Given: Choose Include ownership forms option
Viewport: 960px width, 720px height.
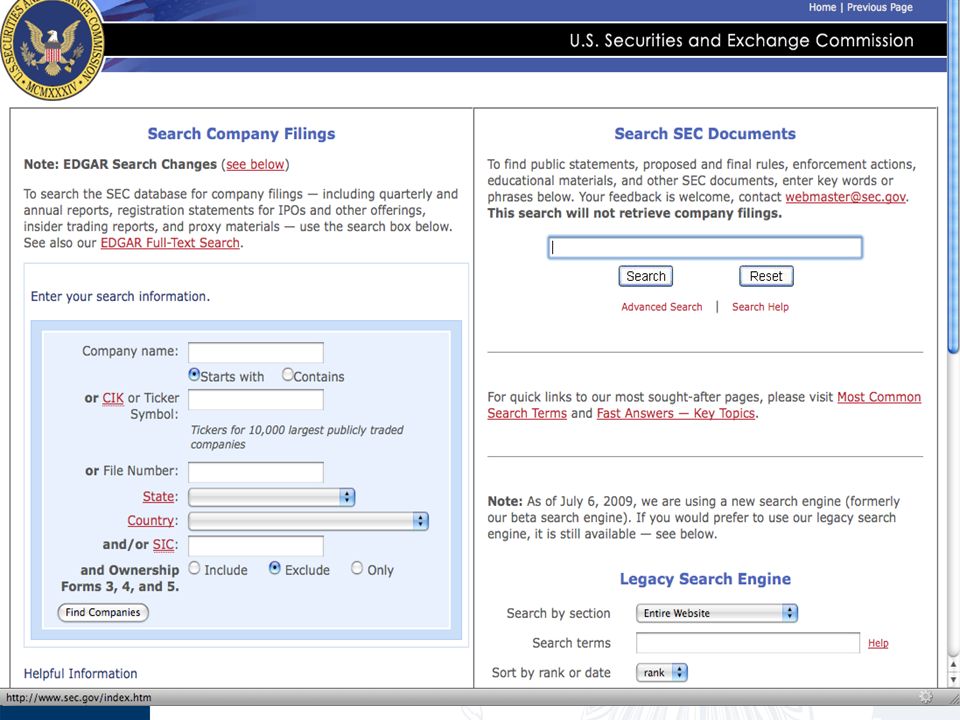Looking at the screenshot, I should tap(194, 568).
